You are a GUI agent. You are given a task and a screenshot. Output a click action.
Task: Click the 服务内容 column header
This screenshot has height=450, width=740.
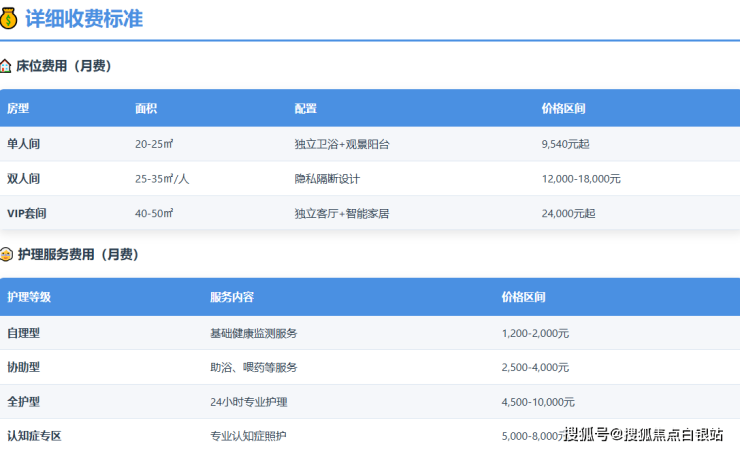[x=231, y=297]
